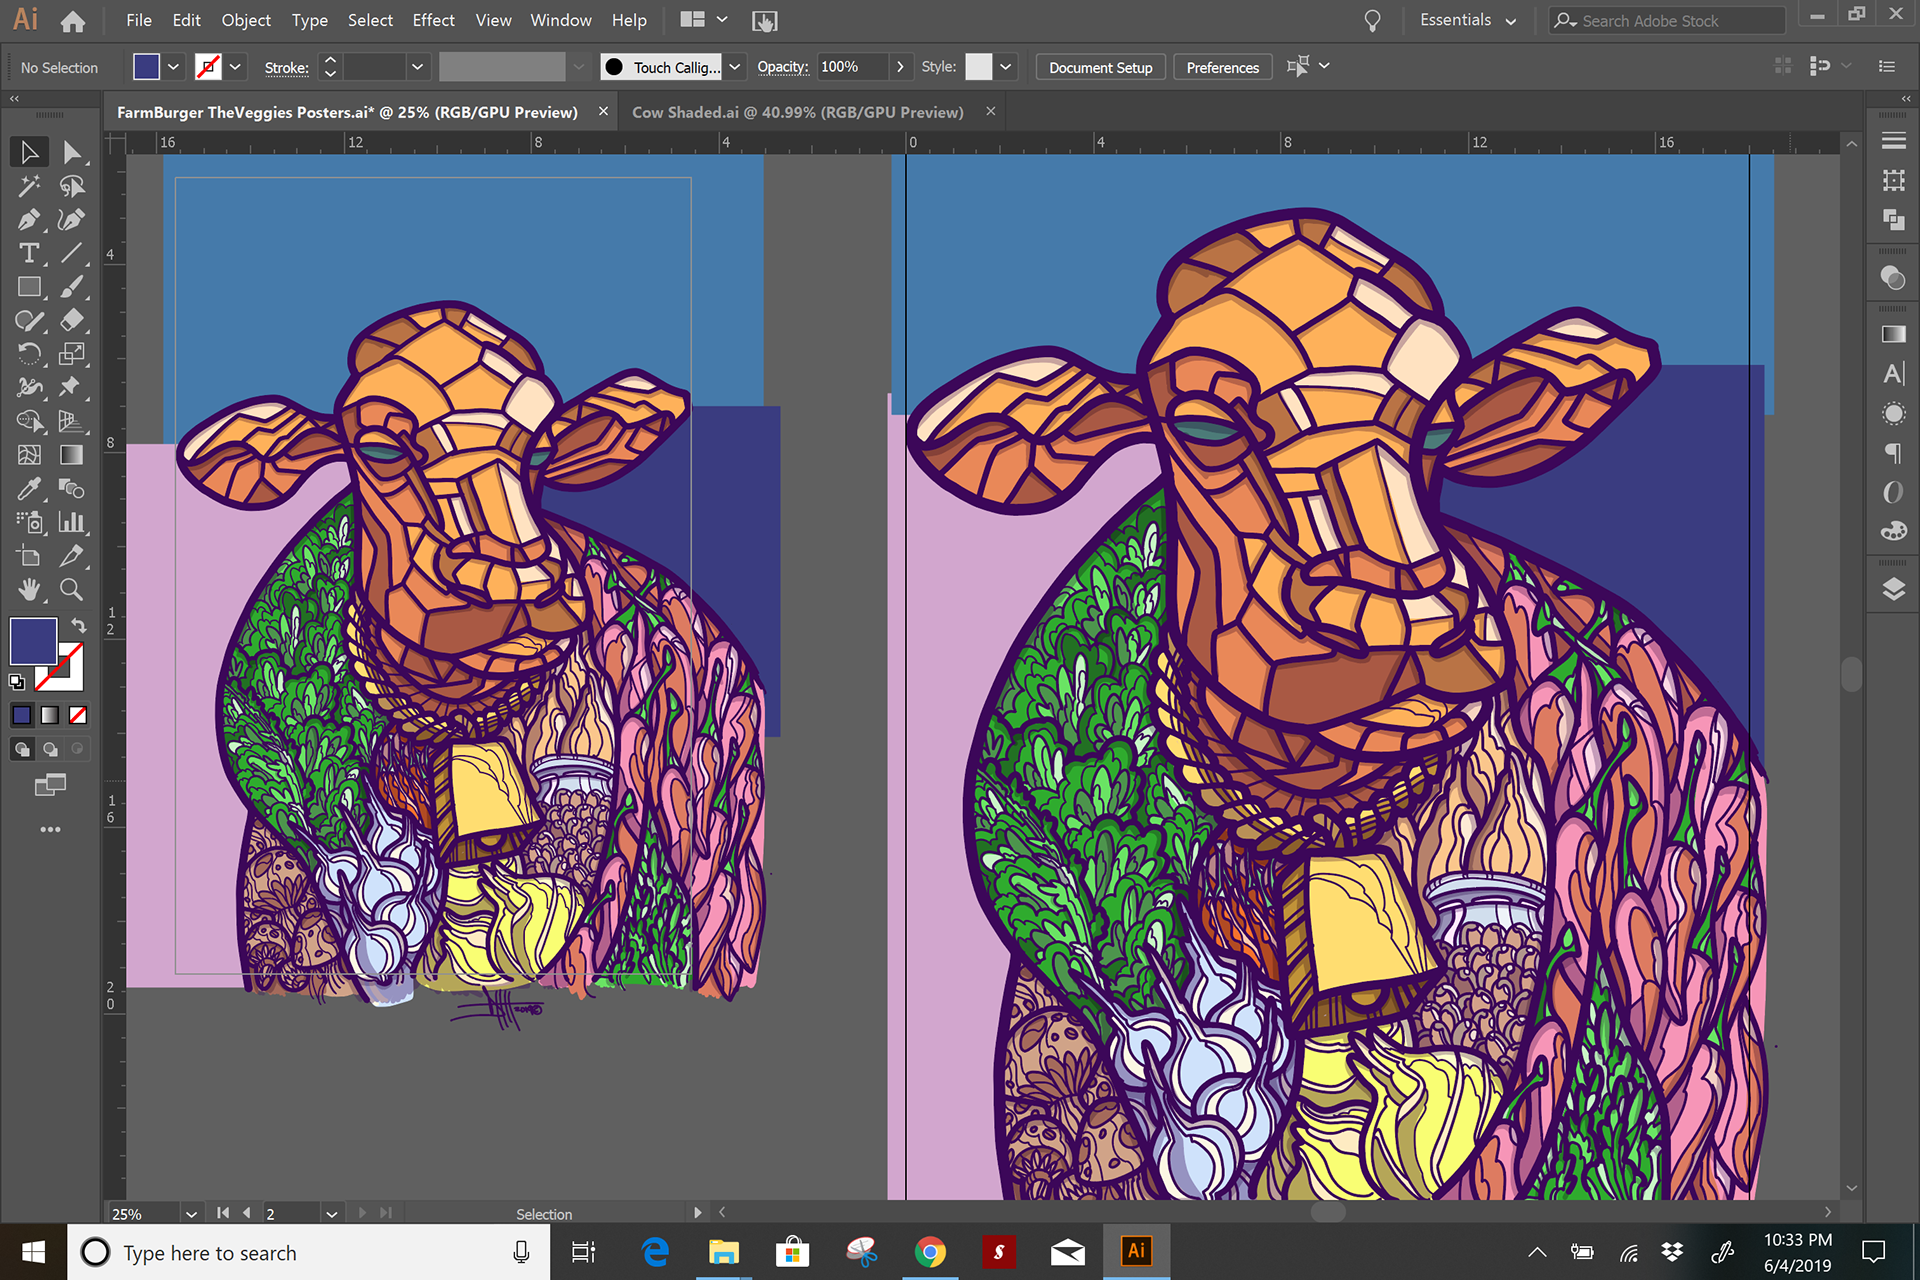
Task: Select the Scale tool
Action: pos(71,354)
